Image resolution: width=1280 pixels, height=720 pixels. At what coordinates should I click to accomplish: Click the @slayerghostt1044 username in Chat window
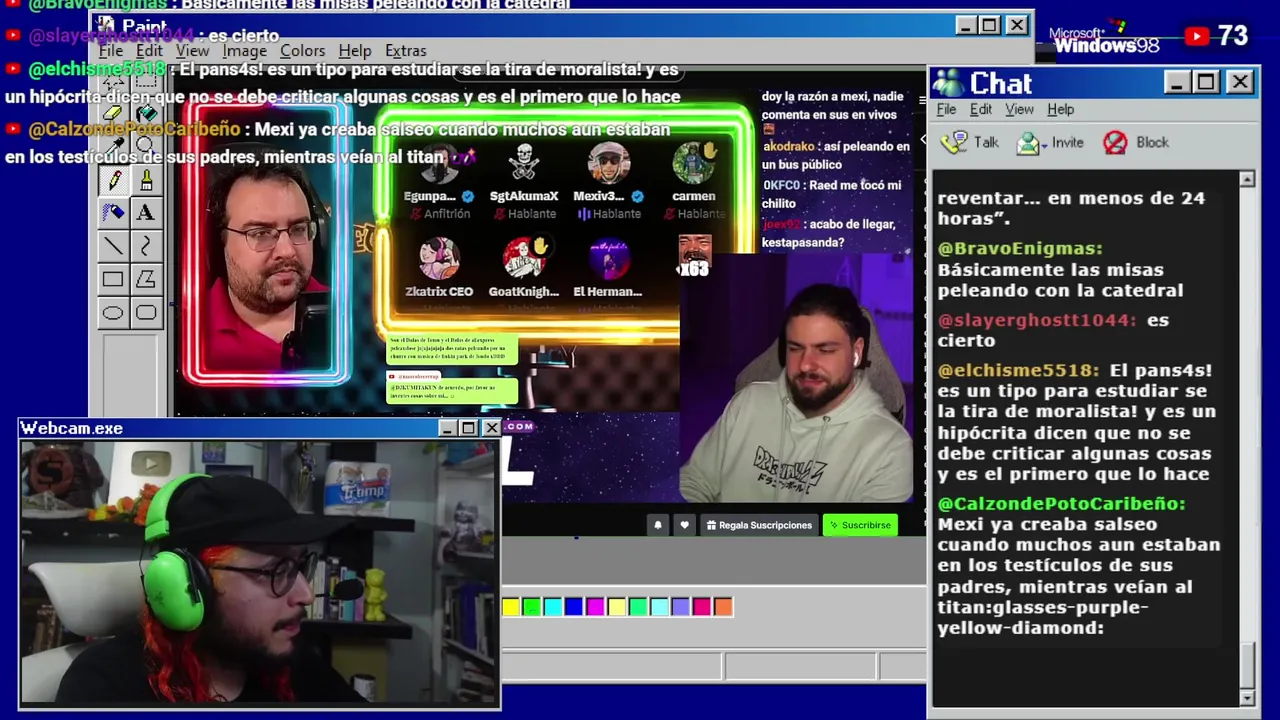[1037, 320]
